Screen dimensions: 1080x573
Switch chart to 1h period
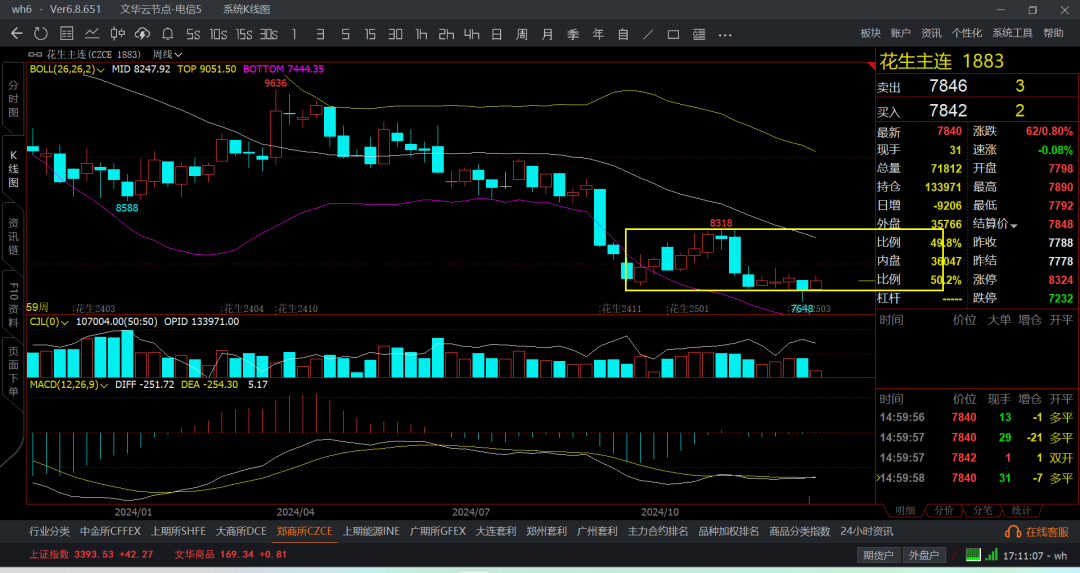[421, 34]
